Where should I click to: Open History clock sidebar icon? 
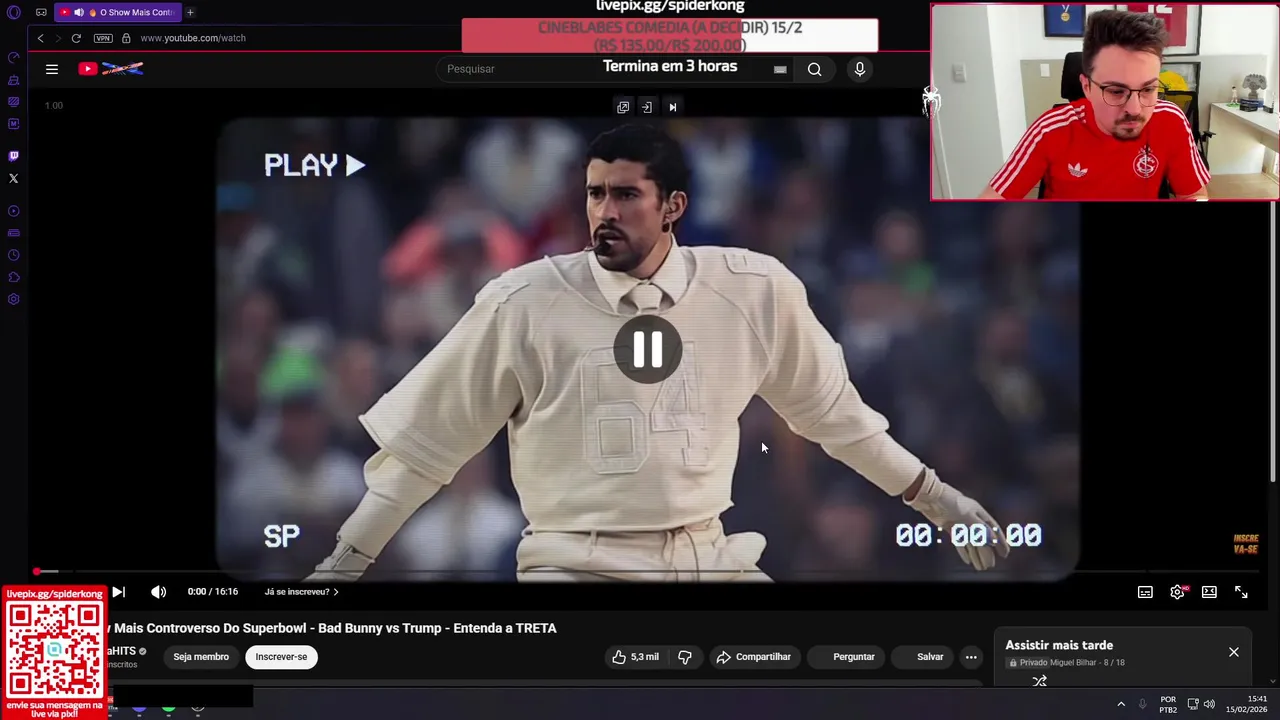click(13, 255)
